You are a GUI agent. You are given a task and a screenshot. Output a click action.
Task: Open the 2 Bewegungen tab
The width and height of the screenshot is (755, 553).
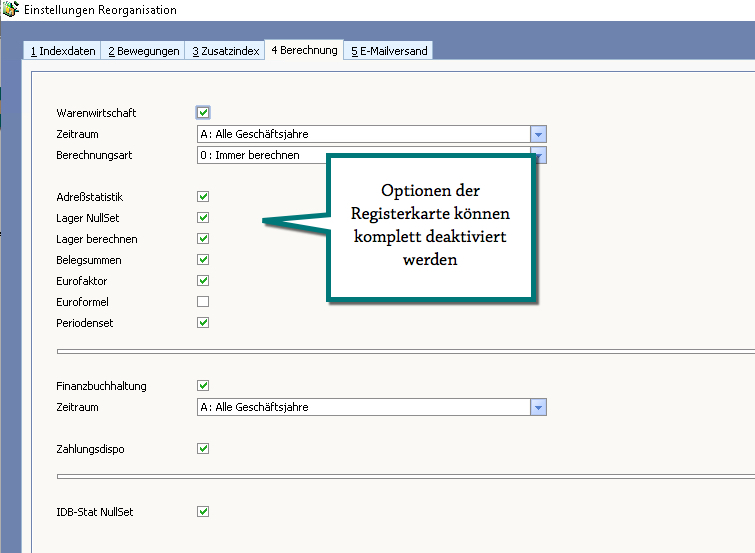pyautogui.click(x=144, y=51)
